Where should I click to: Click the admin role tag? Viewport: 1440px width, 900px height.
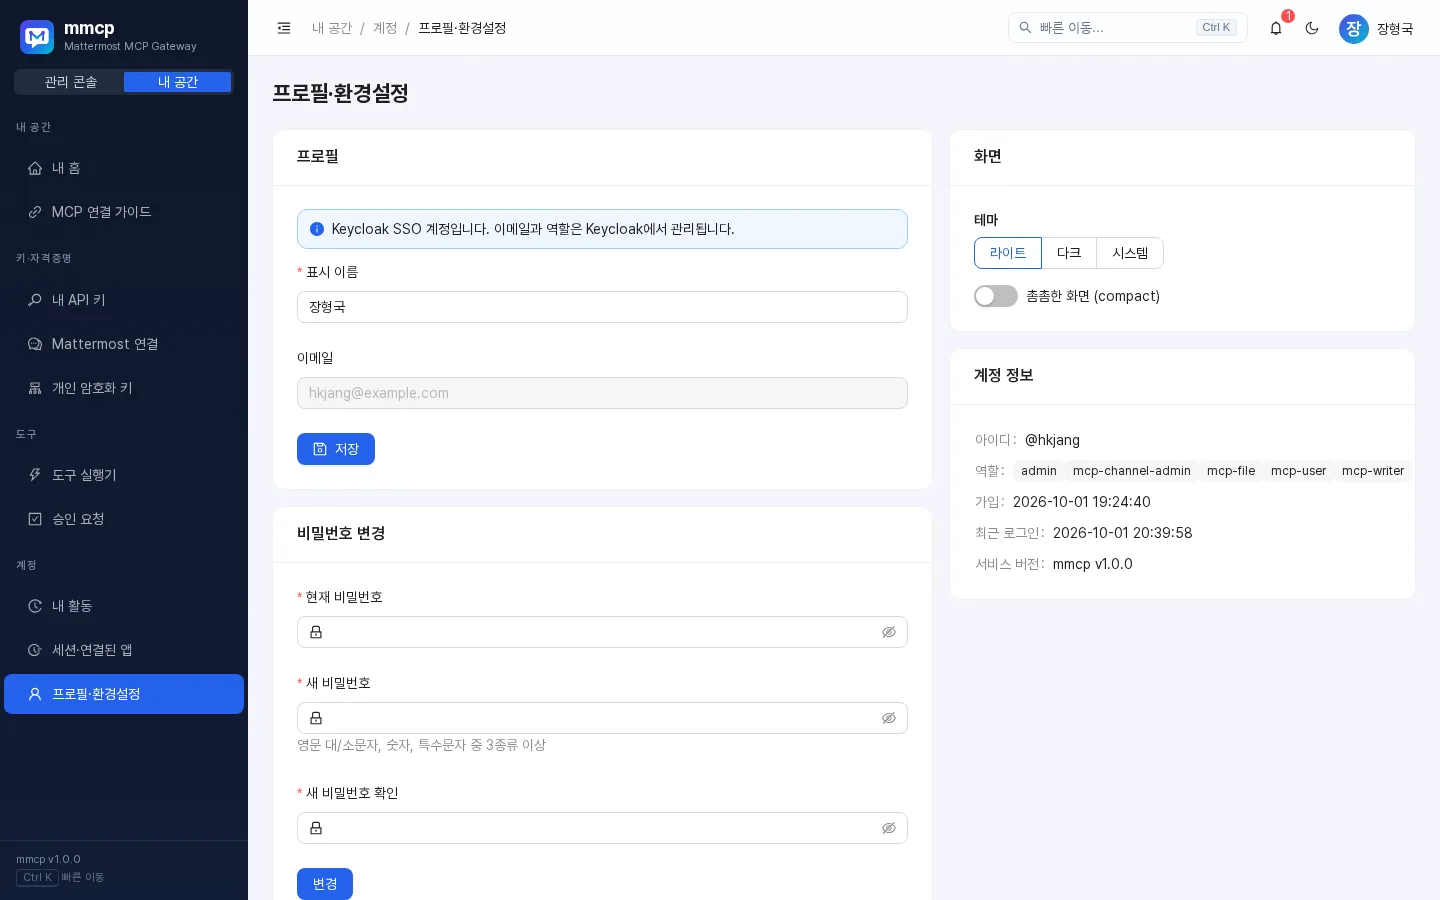(x=1039, y=471)
